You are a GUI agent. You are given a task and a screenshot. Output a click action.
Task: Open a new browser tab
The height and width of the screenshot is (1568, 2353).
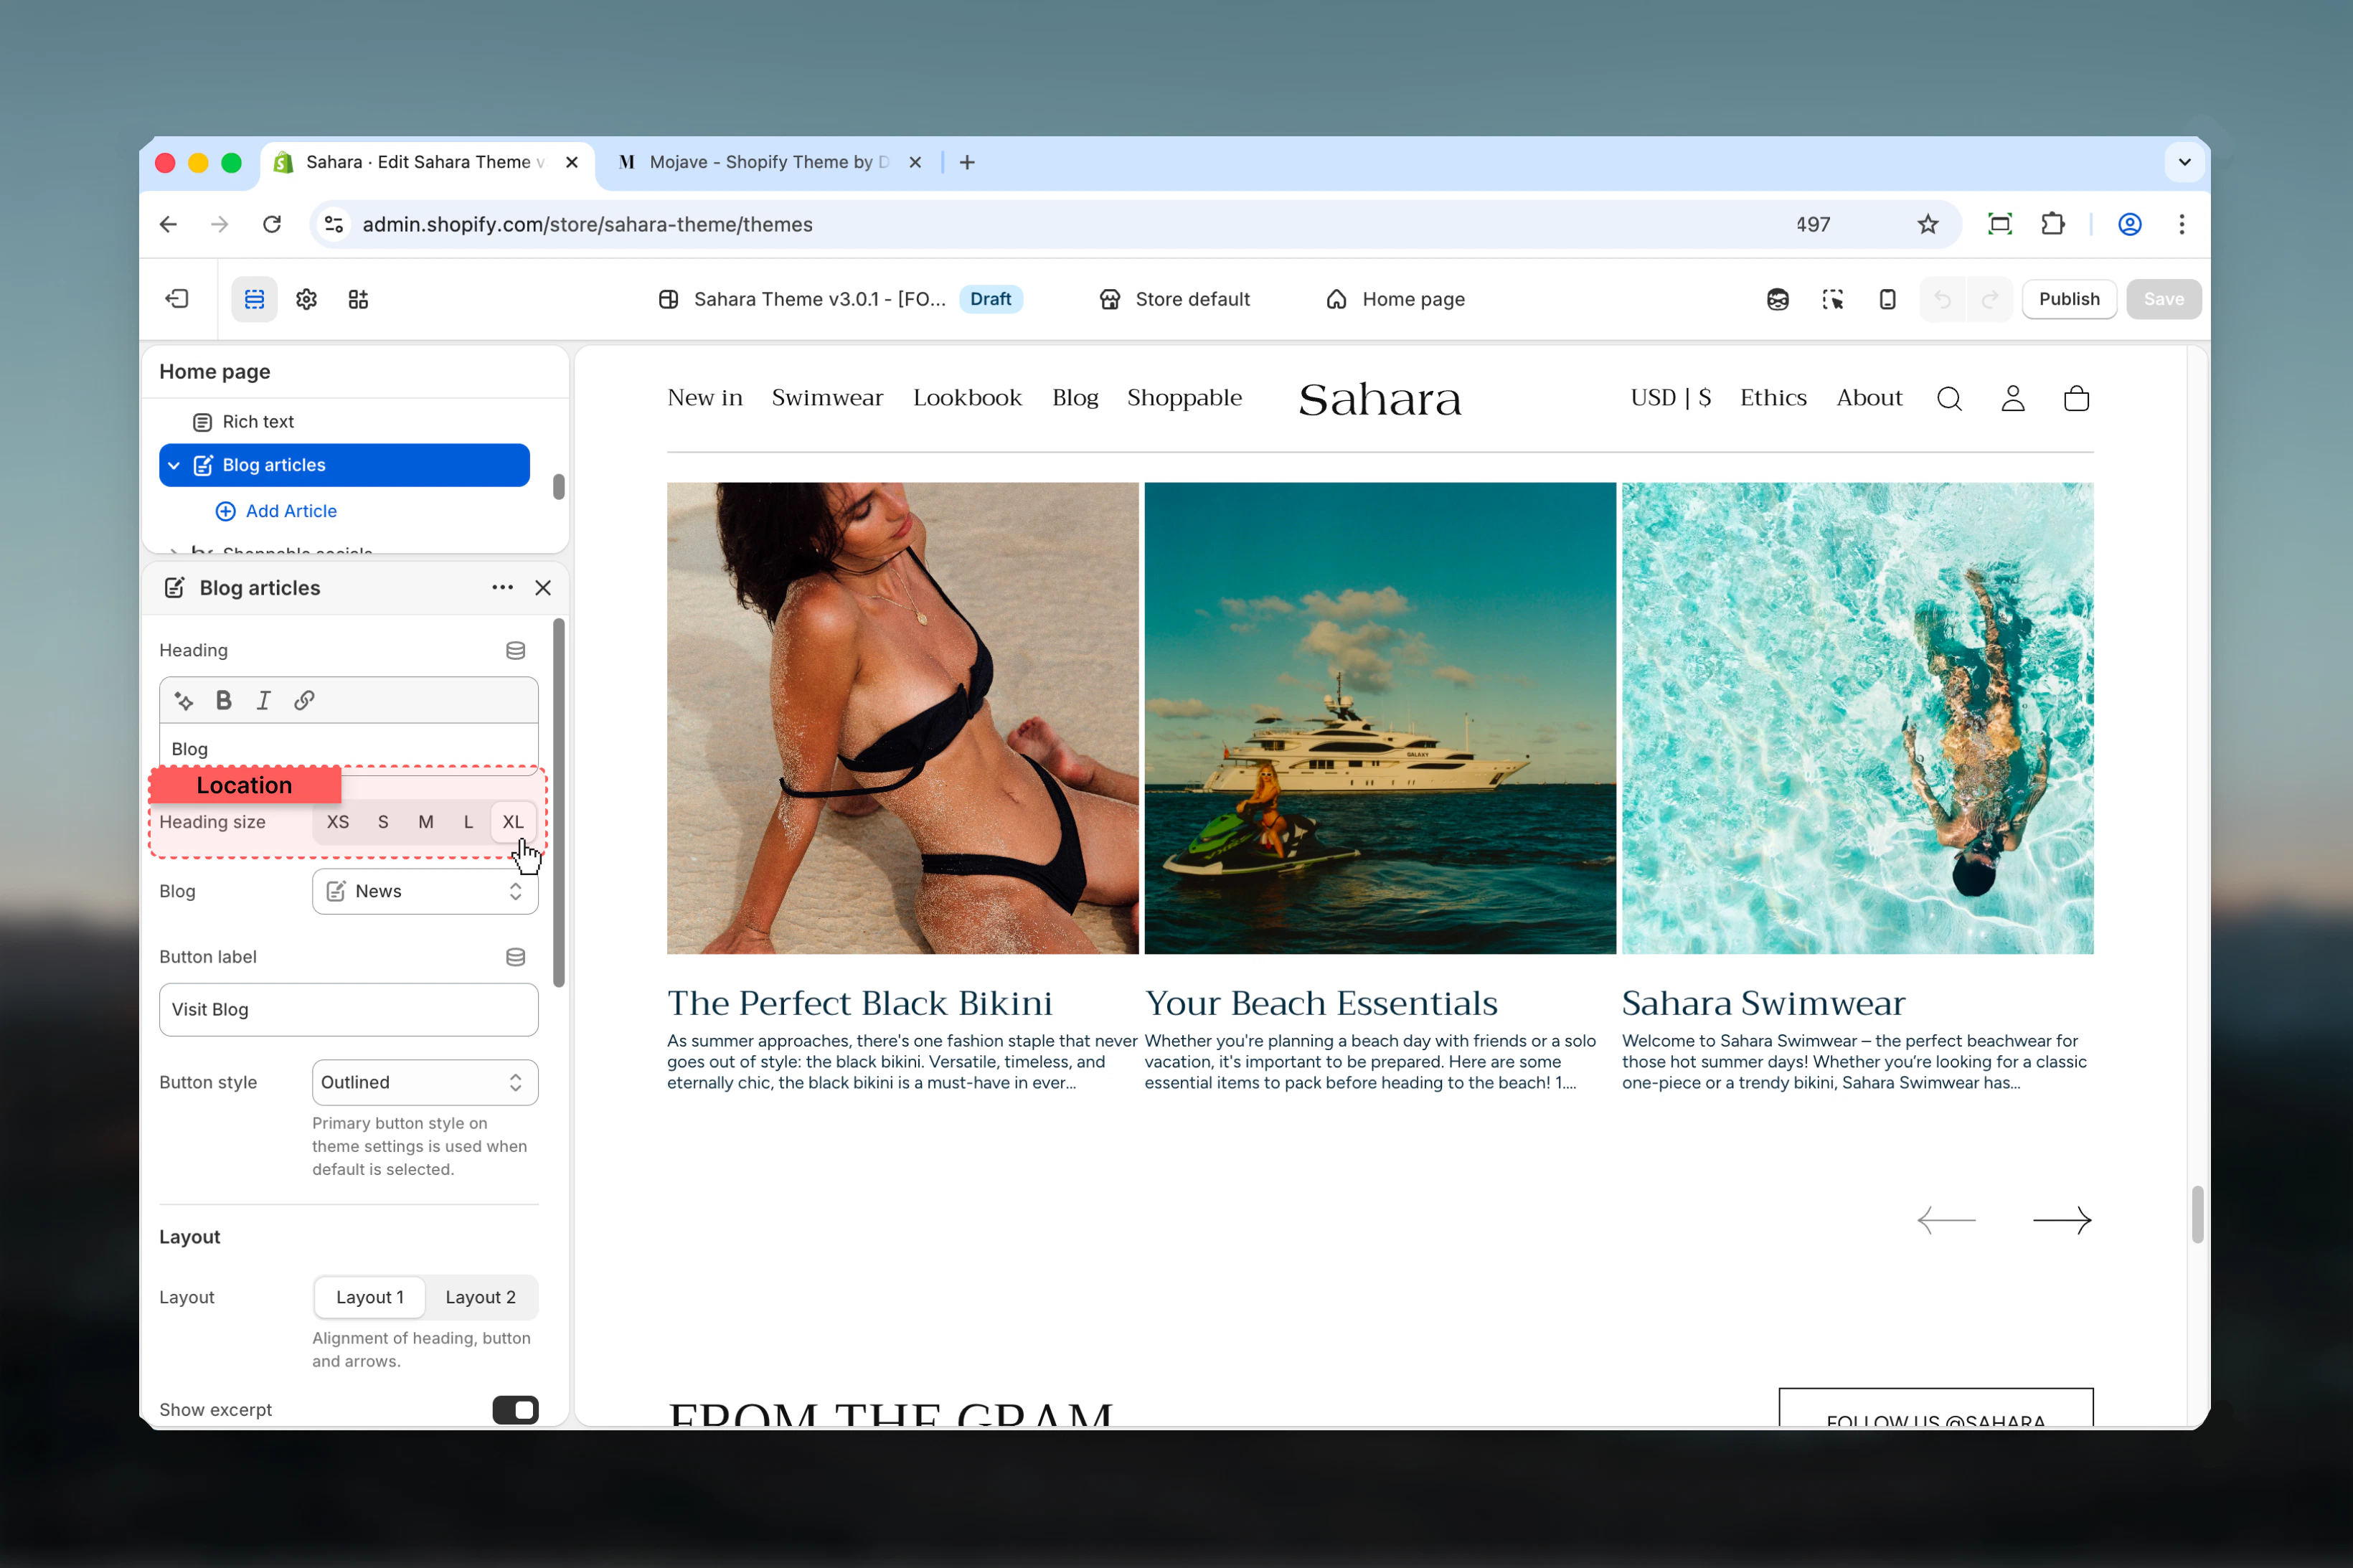coord(967,162)
